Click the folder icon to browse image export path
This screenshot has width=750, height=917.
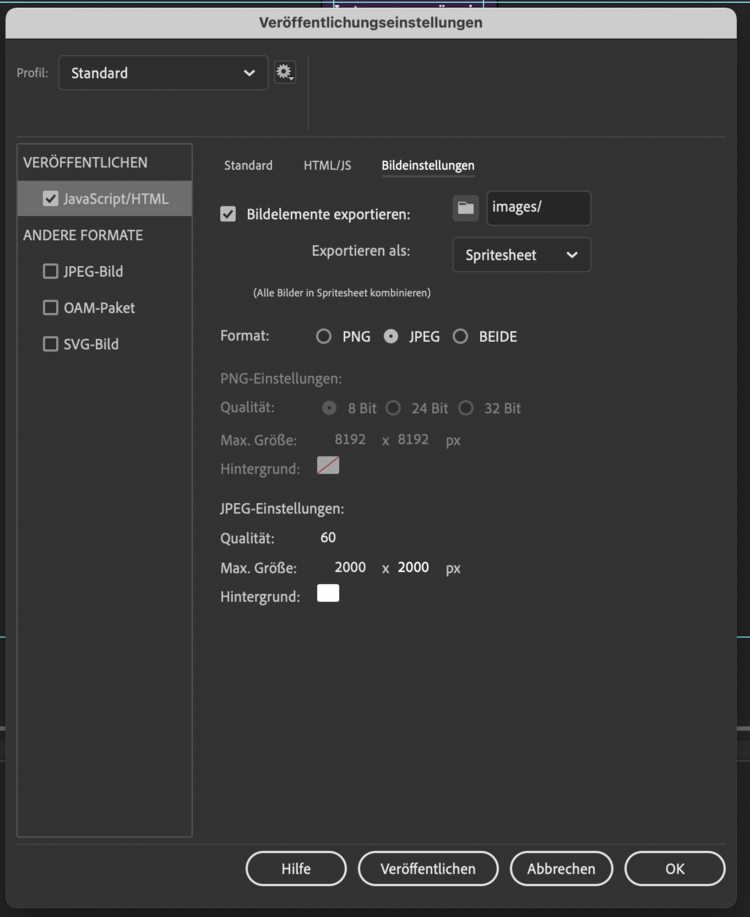pyautogui.click(x=464, y=208)
